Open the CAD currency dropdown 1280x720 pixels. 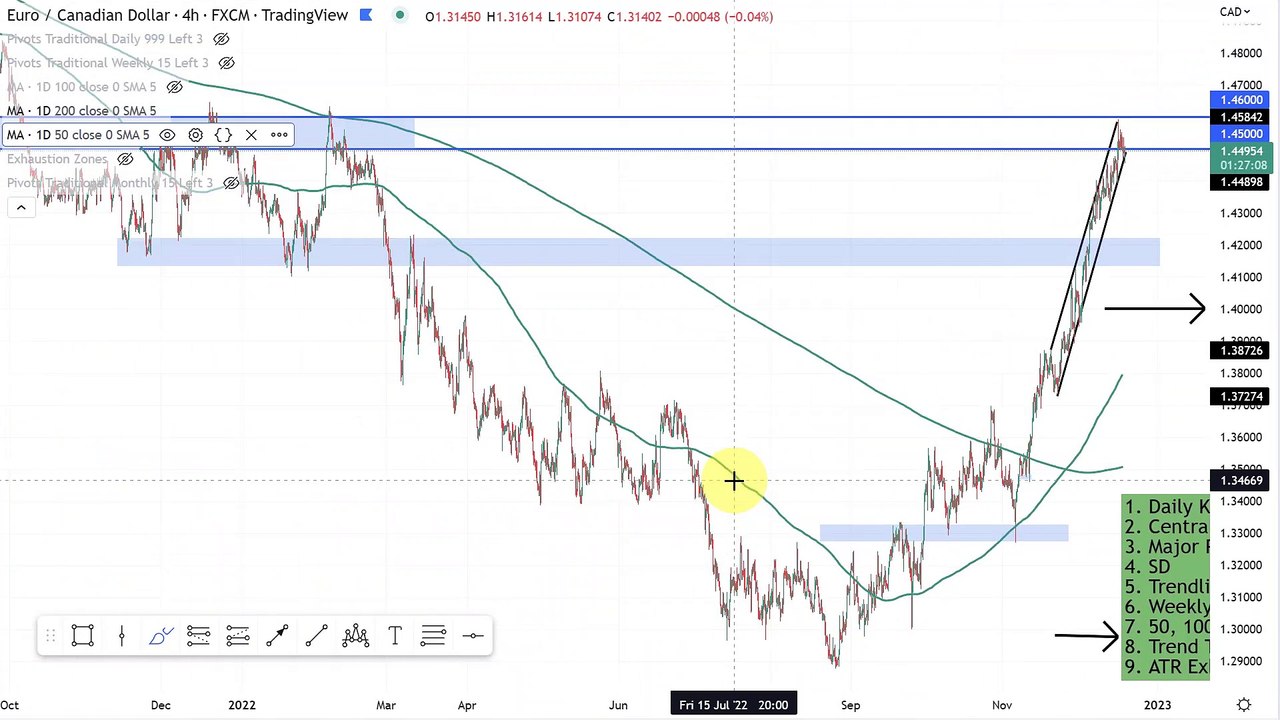click(x=1234, y=12)
